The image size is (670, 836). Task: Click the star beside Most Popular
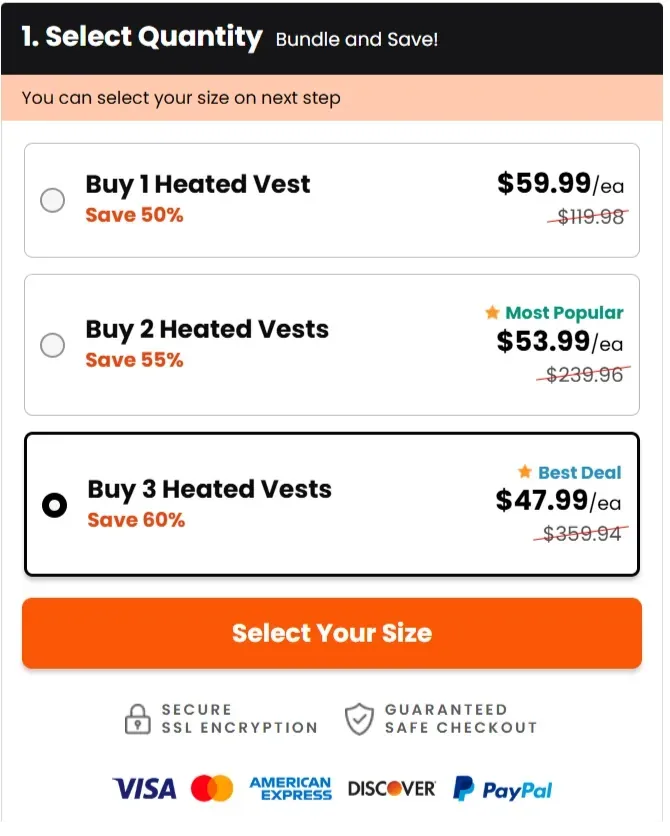(x=492, y=313)
